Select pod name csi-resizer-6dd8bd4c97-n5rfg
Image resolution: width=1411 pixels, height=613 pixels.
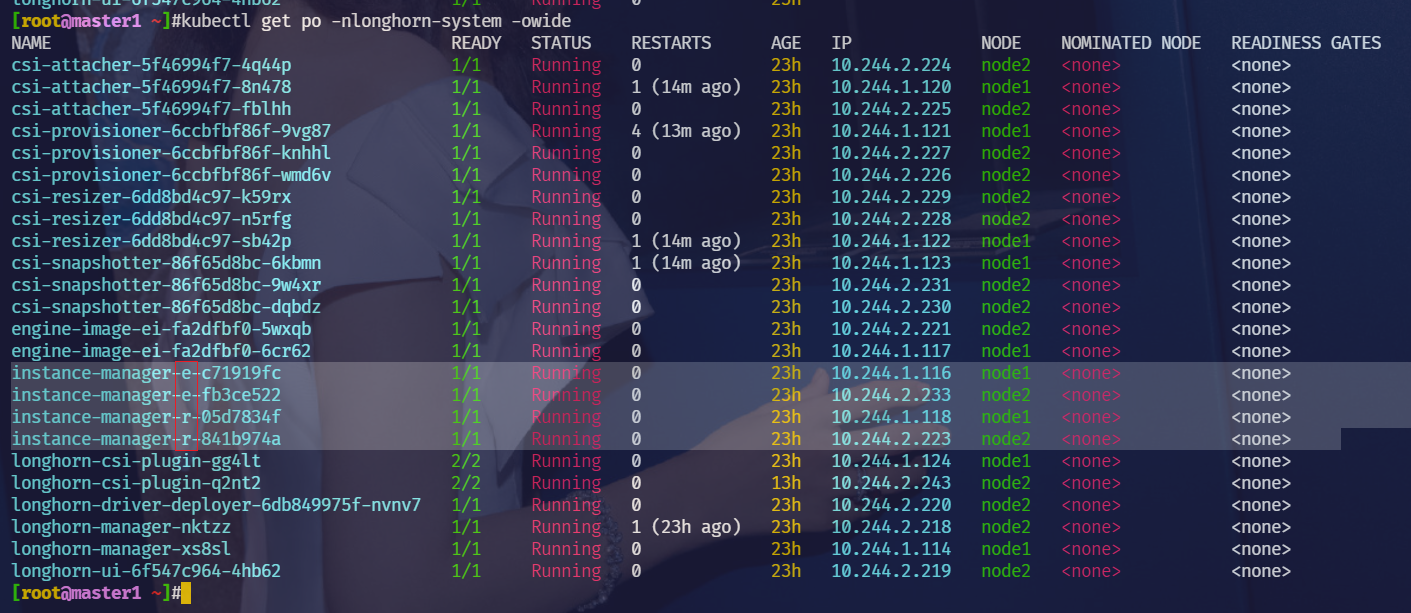click(x=151, y=219)
